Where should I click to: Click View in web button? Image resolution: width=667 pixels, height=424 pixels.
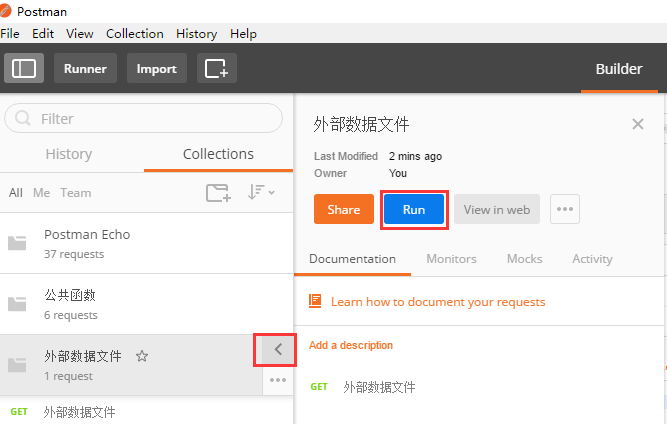point(497,209)
